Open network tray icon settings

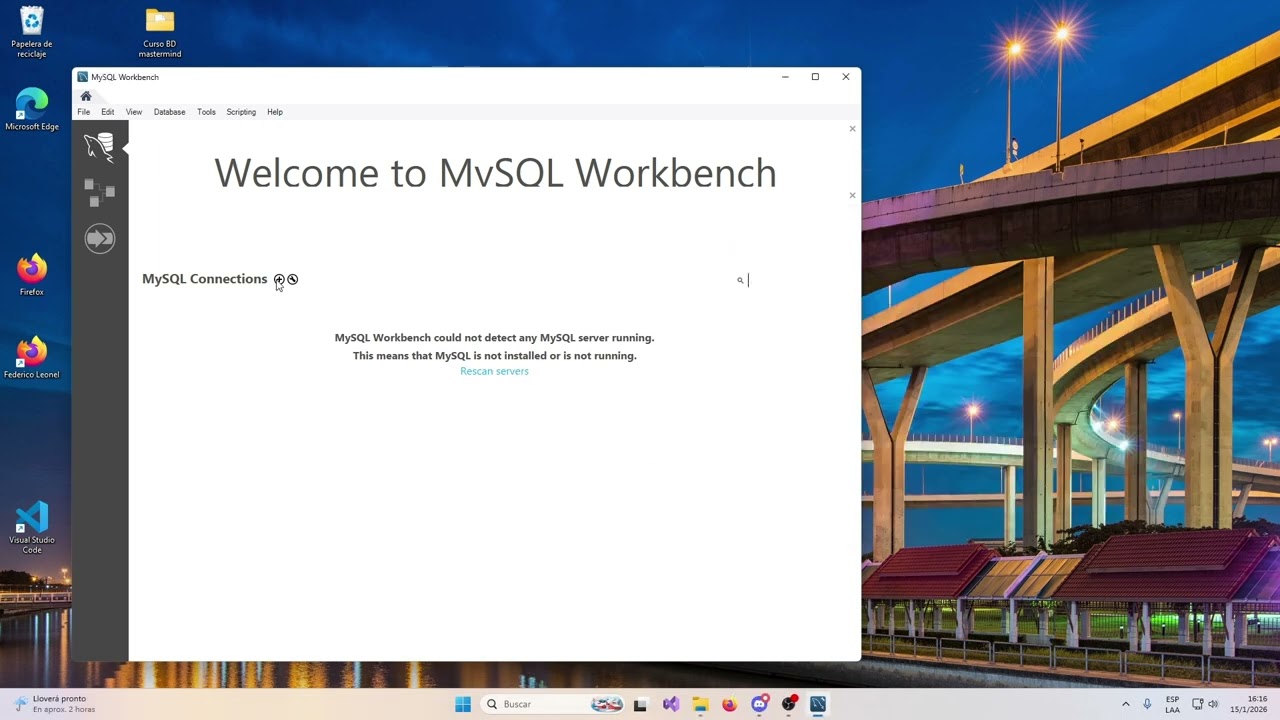pos(1198,704)
